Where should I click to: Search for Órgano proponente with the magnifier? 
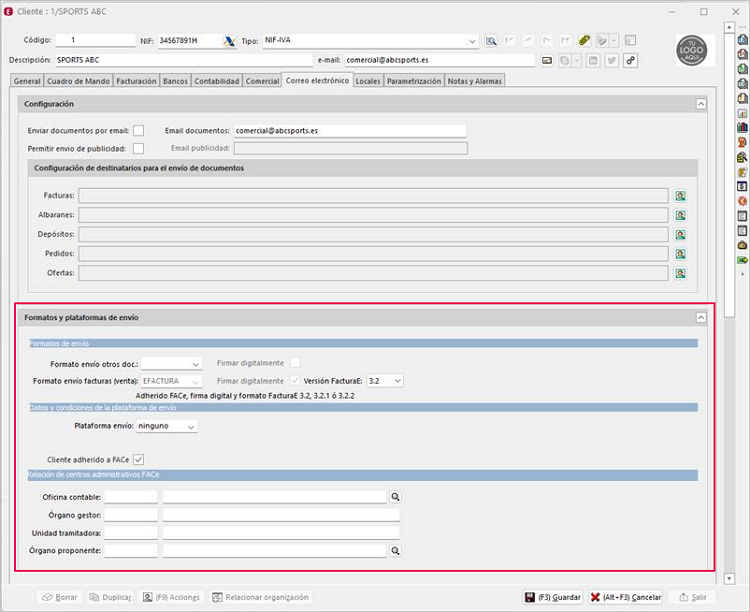tap(395, 551)
